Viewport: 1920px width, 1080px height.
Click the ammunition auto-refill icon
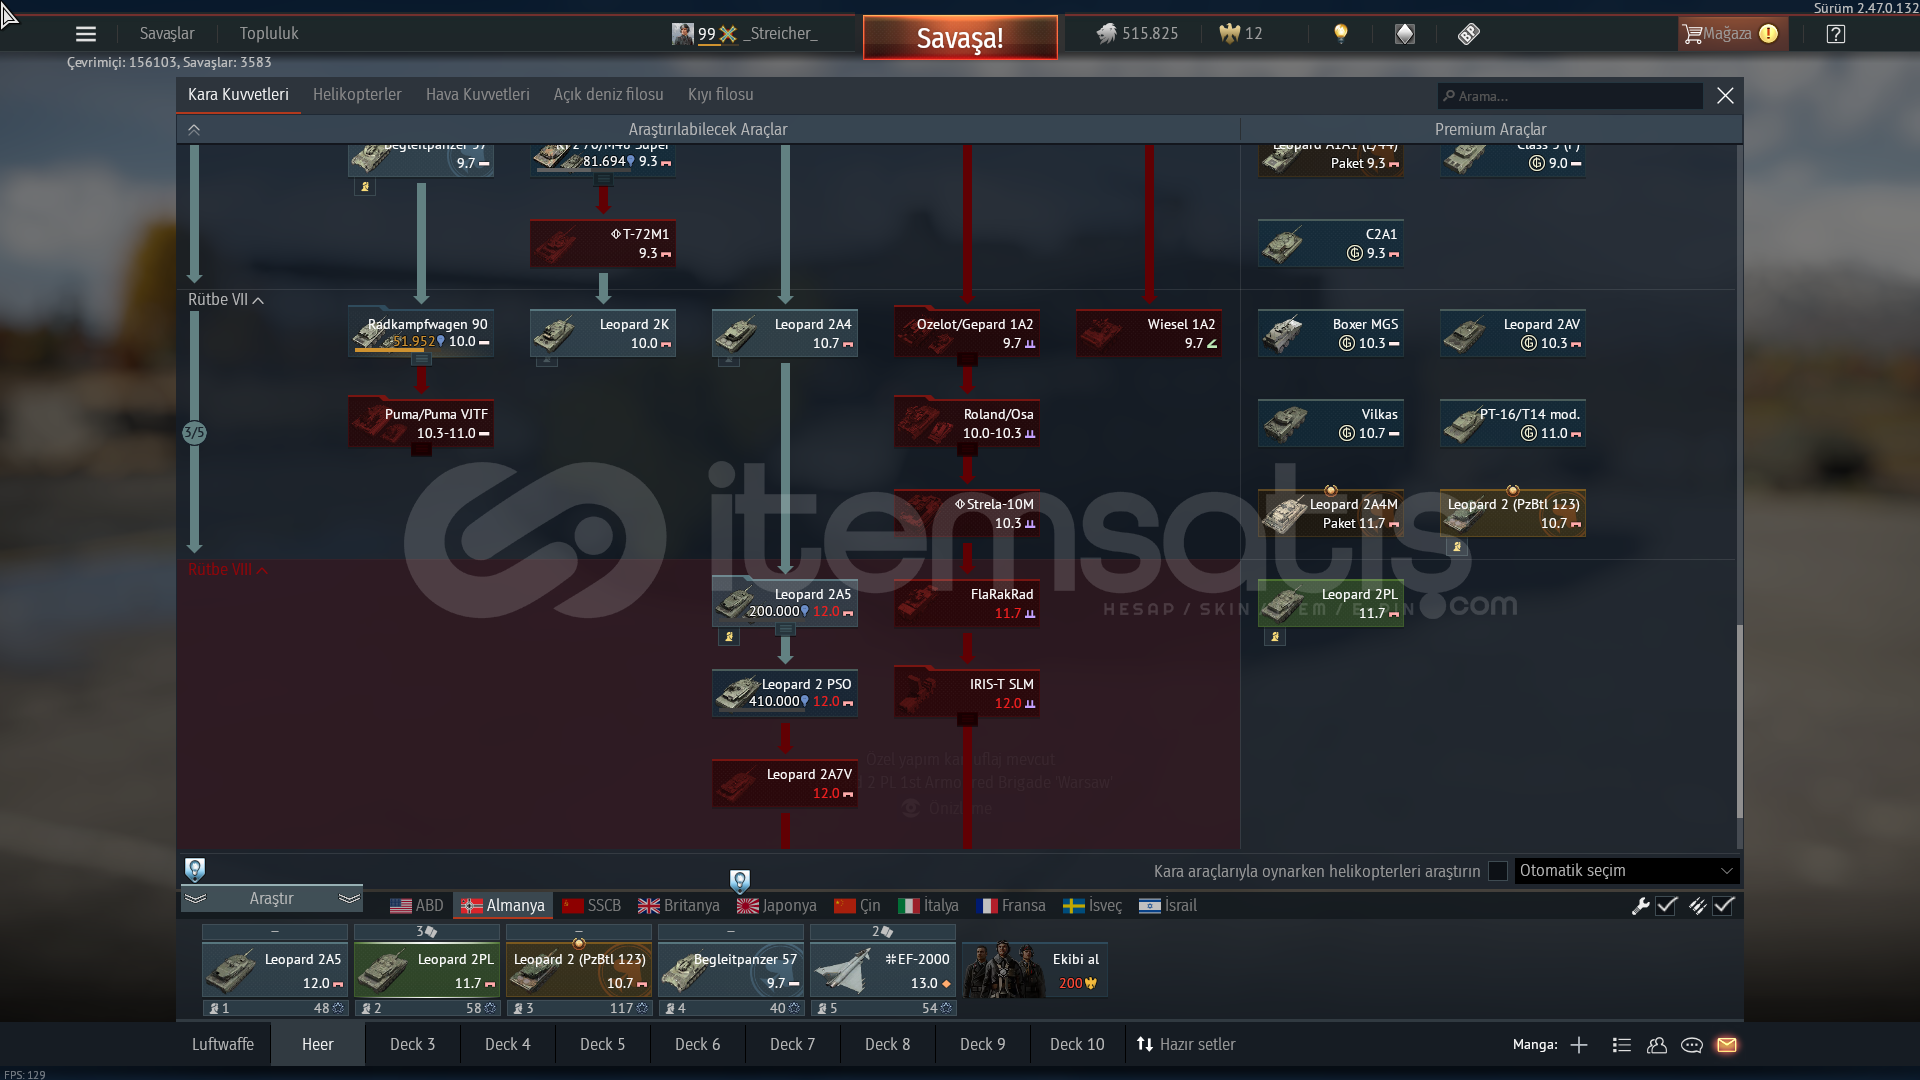coord(1697,906)
